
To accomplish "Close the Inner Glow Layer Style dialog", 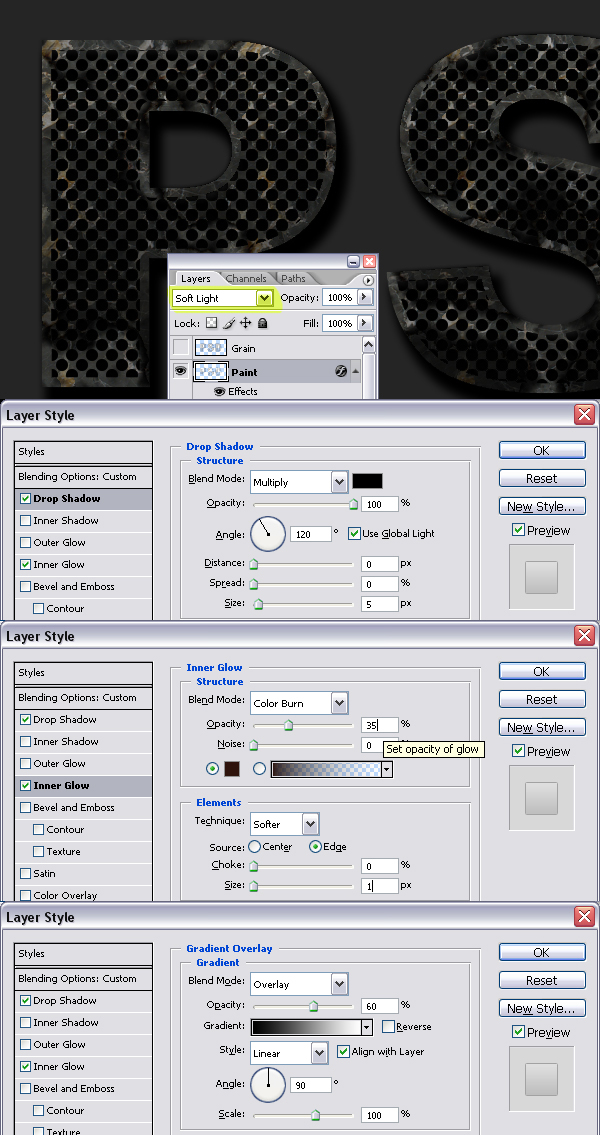I will (584, 635).
